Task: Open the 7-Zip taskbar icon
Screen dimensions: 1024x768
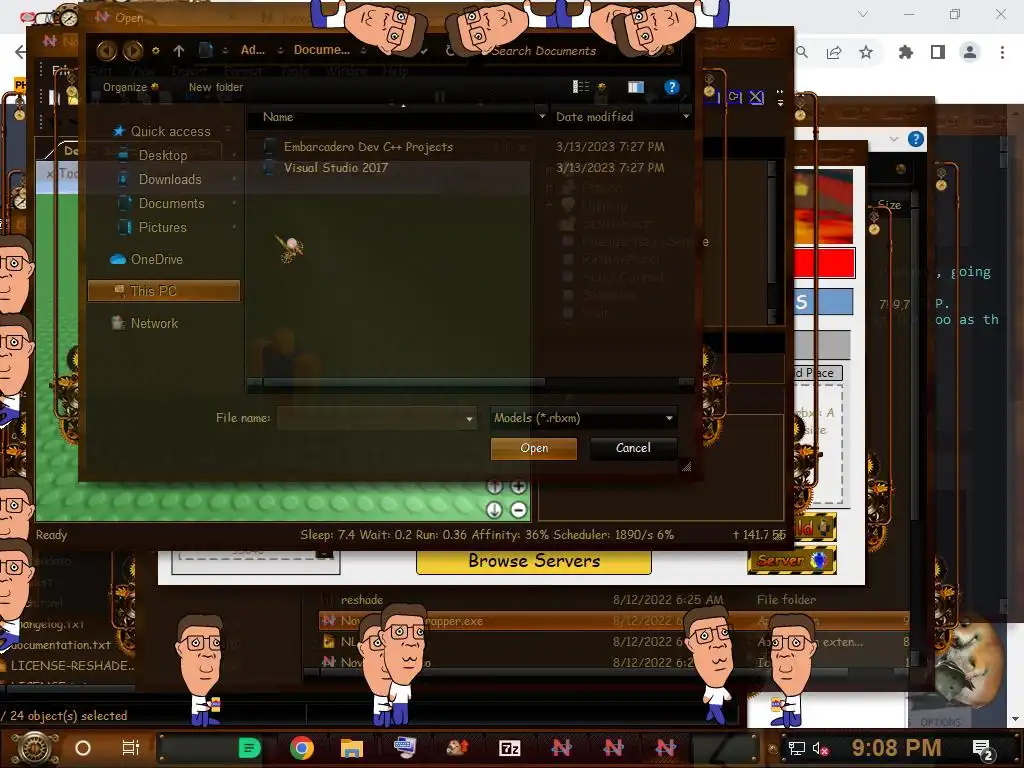Action: (509, 748)
